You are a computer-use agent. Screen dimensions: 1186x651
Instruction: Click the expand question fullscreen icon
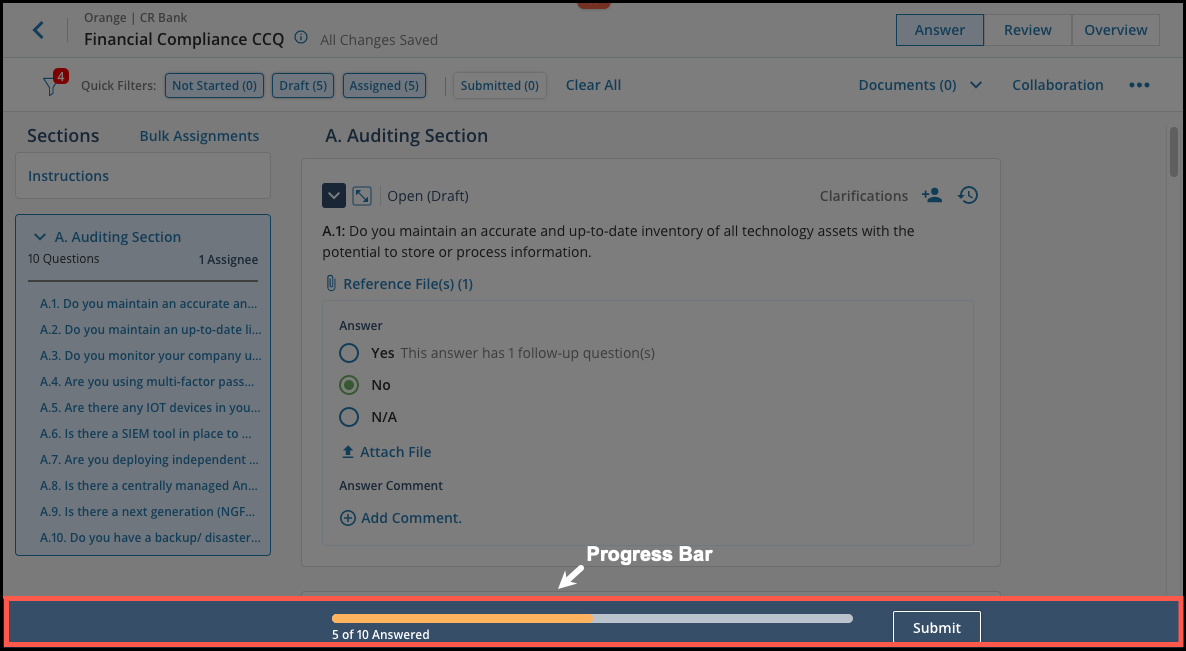coord(362,196)
